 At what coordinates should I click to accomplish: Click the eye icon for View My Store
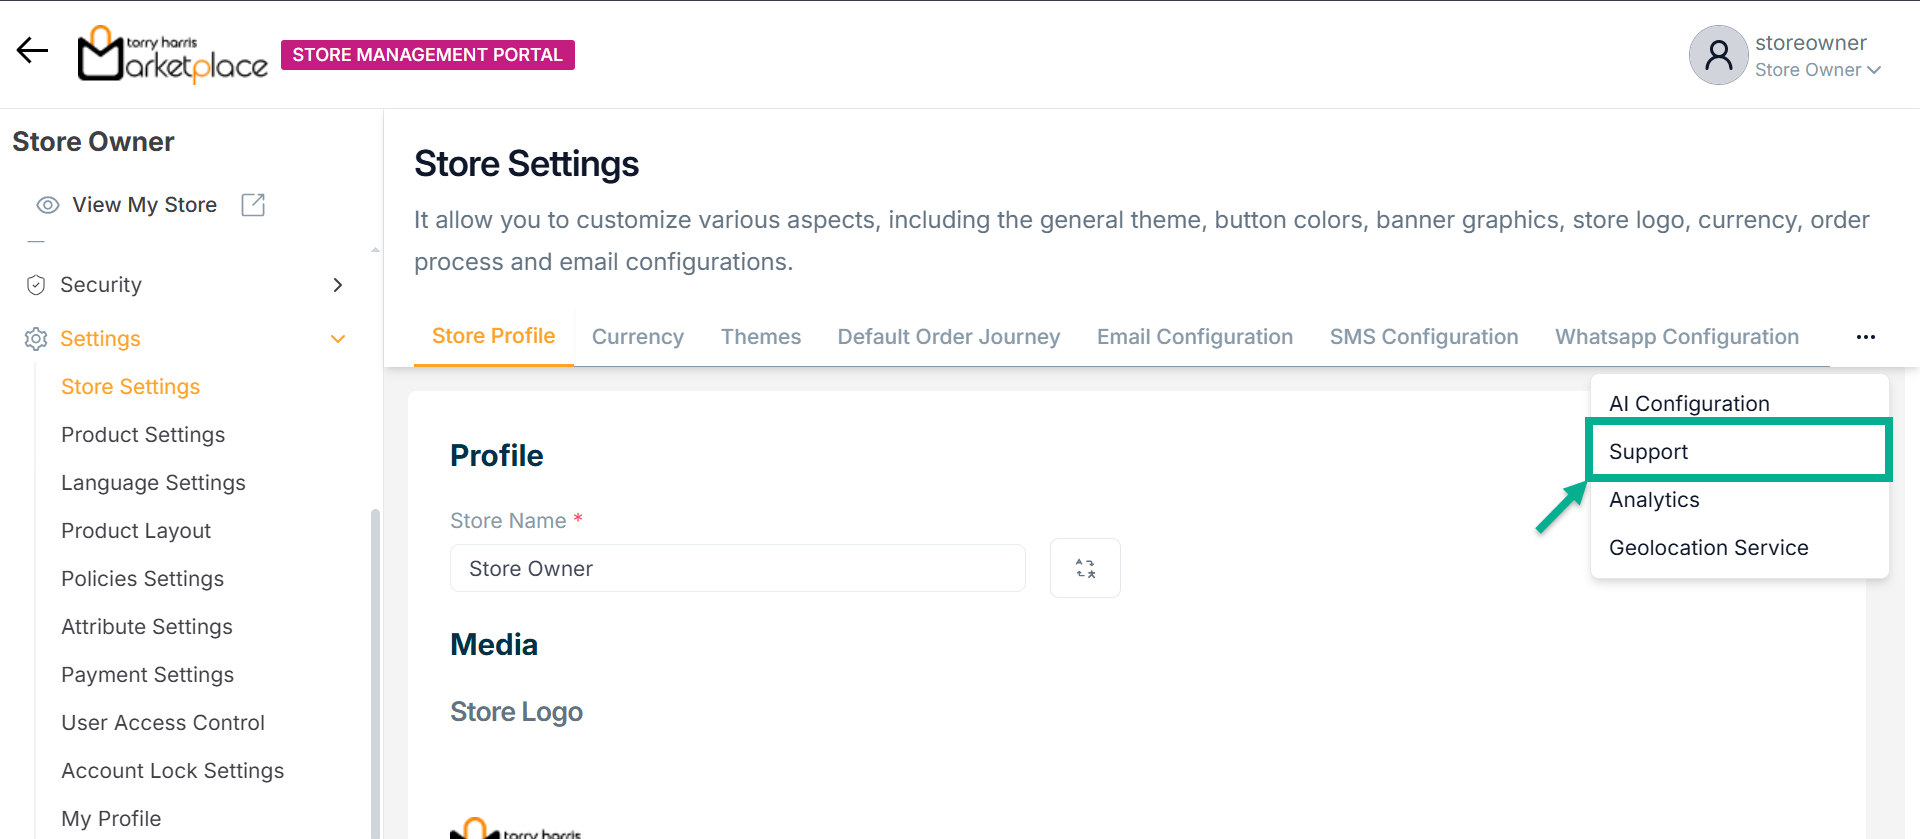pos(48,205)
